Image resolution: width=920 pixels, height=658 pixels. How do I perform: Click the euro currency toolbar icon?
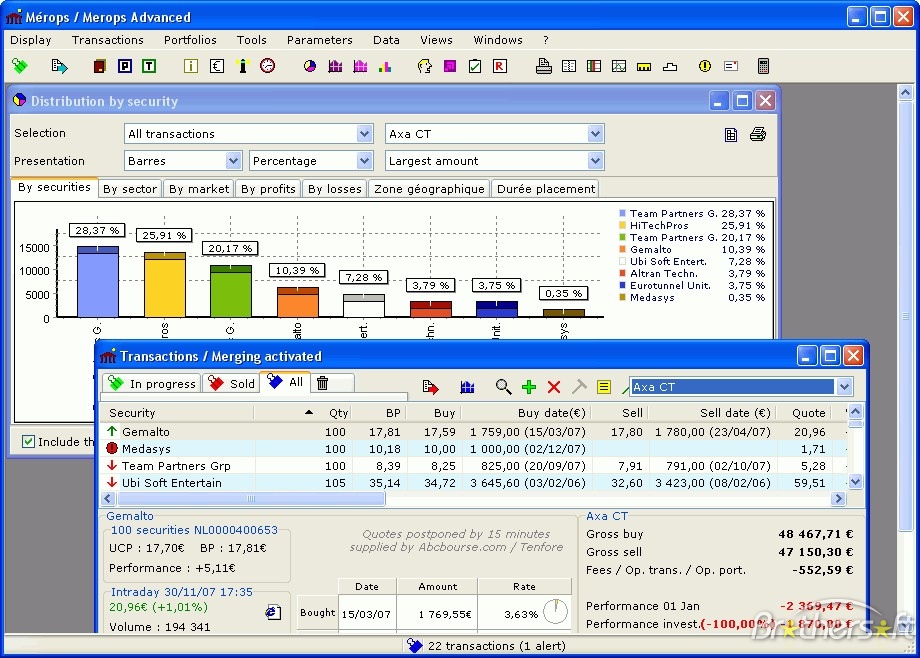click(216, 66)
